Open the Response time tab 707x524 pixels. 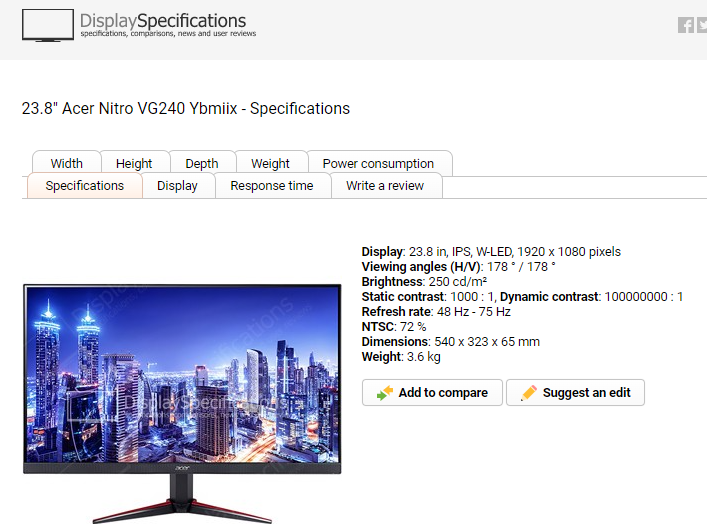[x=272, y=186]
